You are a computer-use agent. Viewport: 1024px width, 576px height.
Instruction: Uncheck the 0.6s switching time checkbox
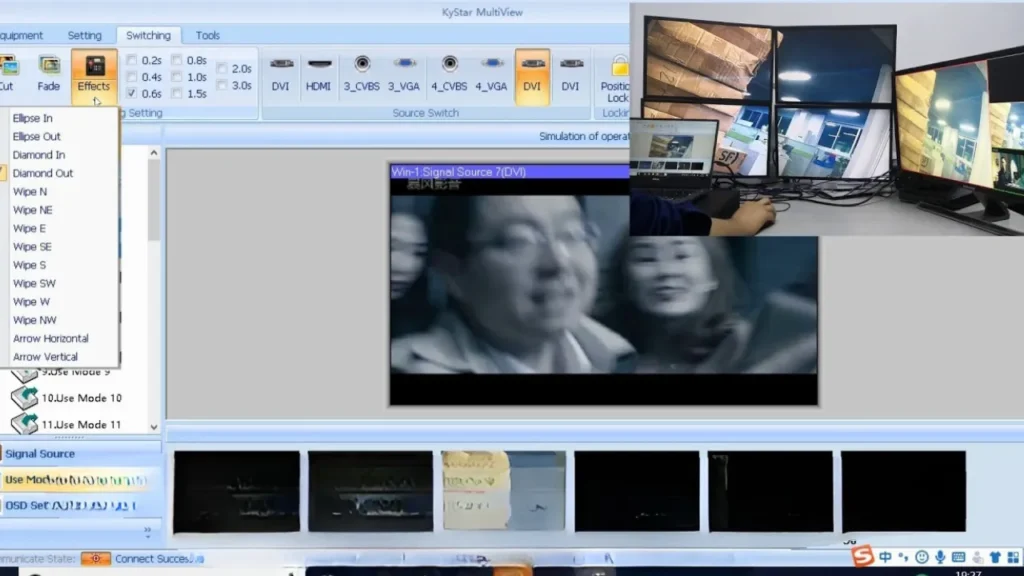click(132, 93)
